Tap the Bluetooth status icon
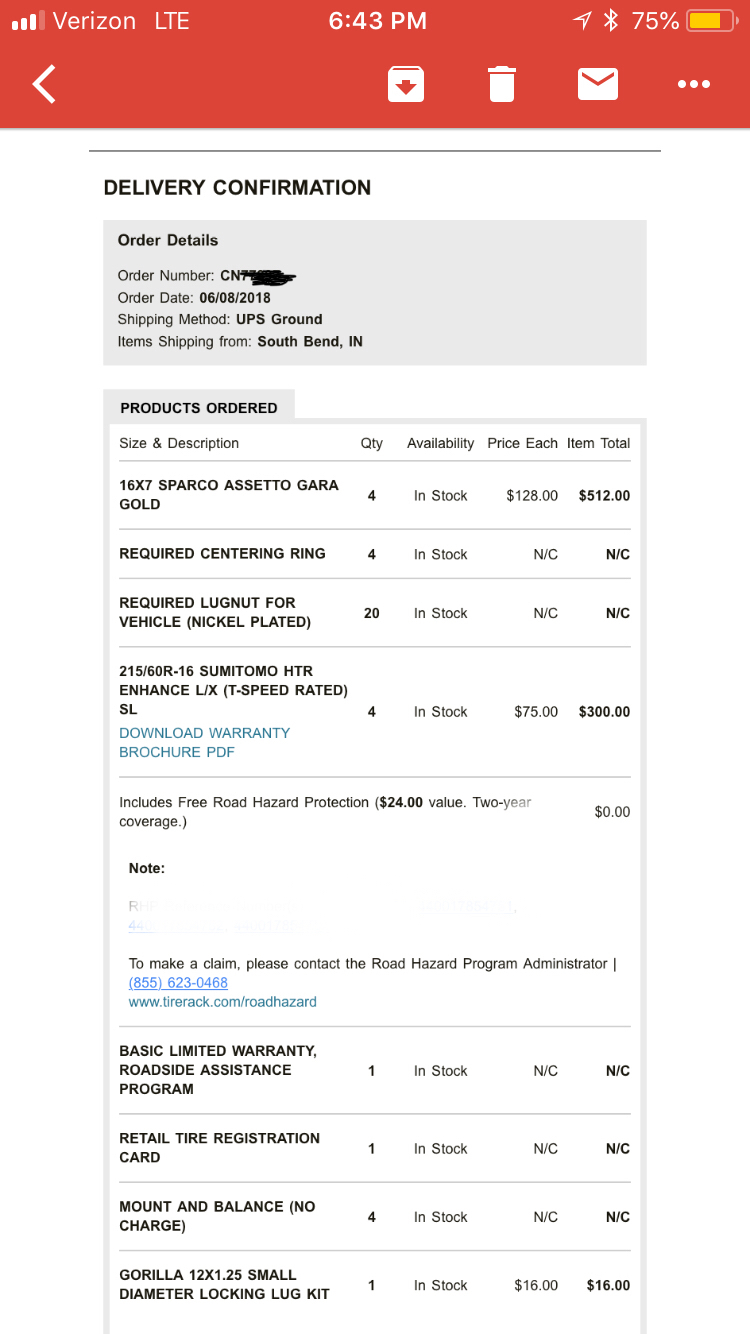750x1334 pixels. 611,21
